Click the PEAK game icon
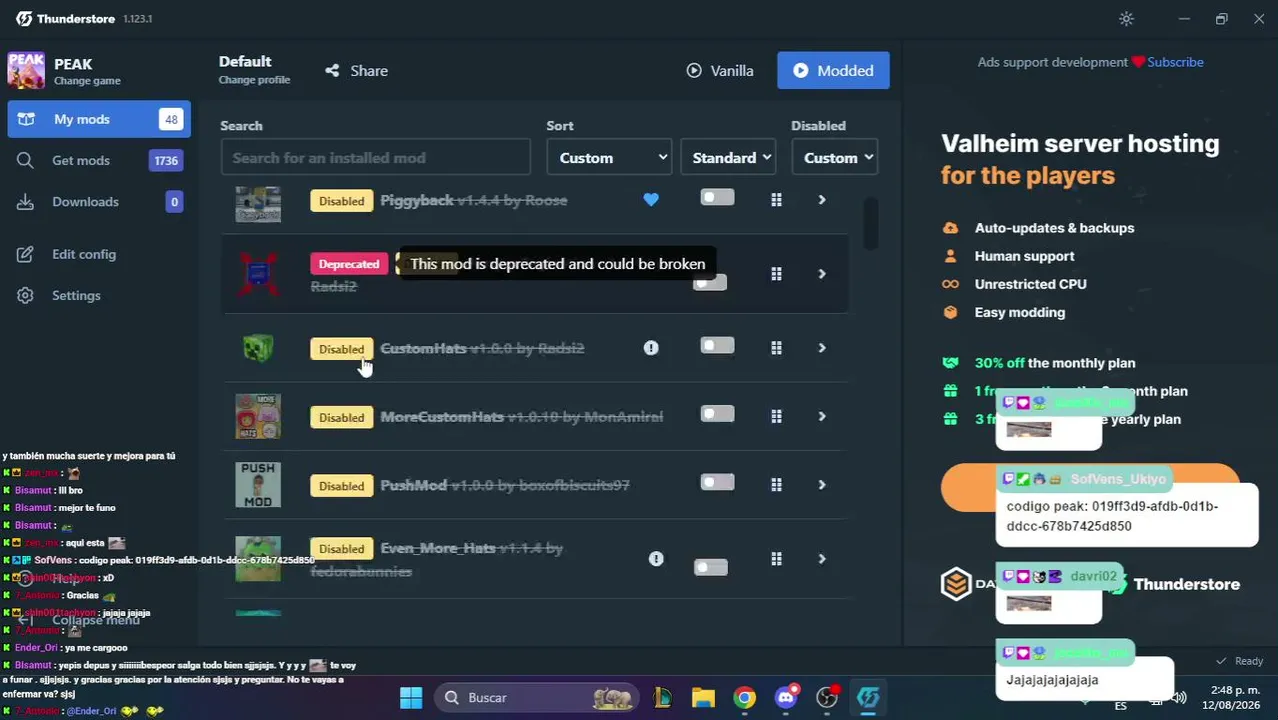This screenshot has height=720, width=1278. point(26,70)
